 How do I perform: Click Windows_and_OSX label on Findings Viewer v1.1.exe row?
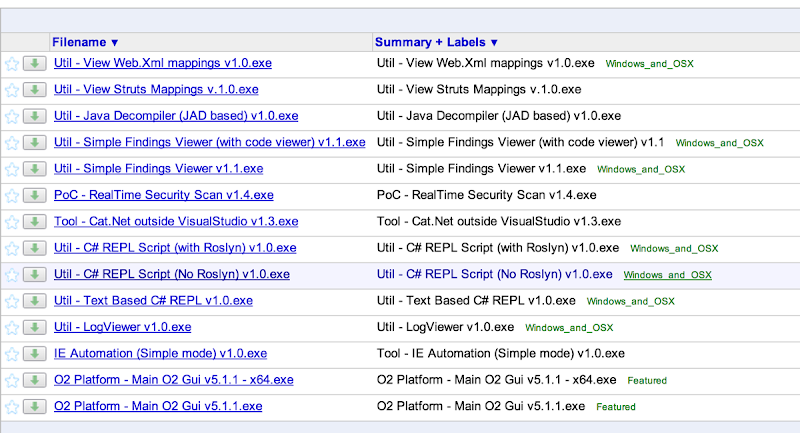641,170
